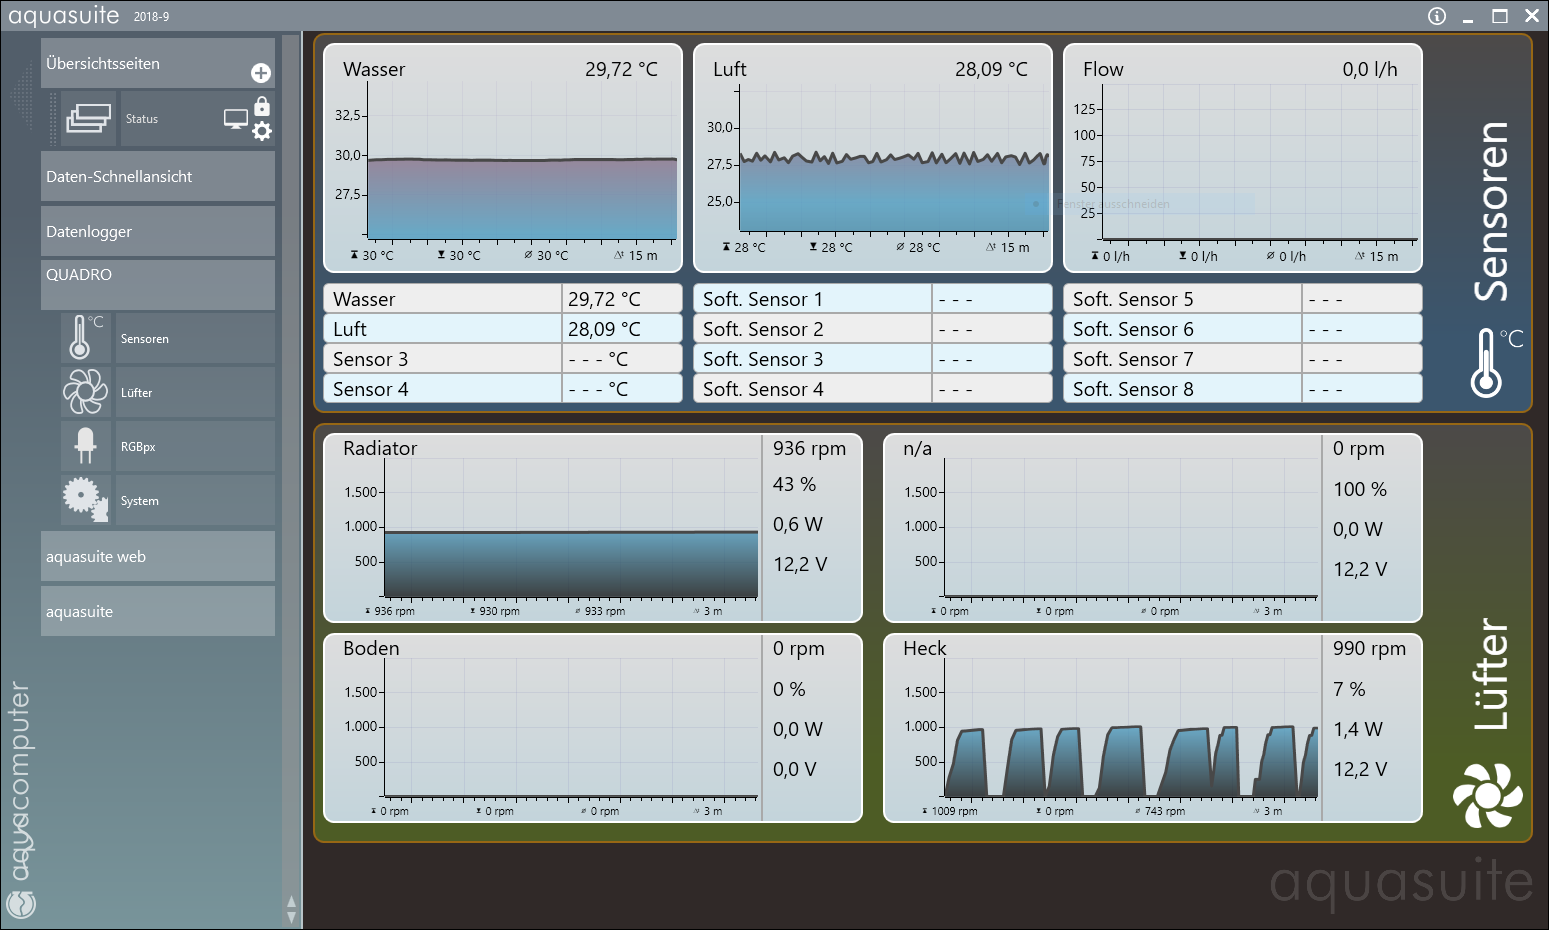Click the Radiator 43 % power value

[x=794, y=485]
